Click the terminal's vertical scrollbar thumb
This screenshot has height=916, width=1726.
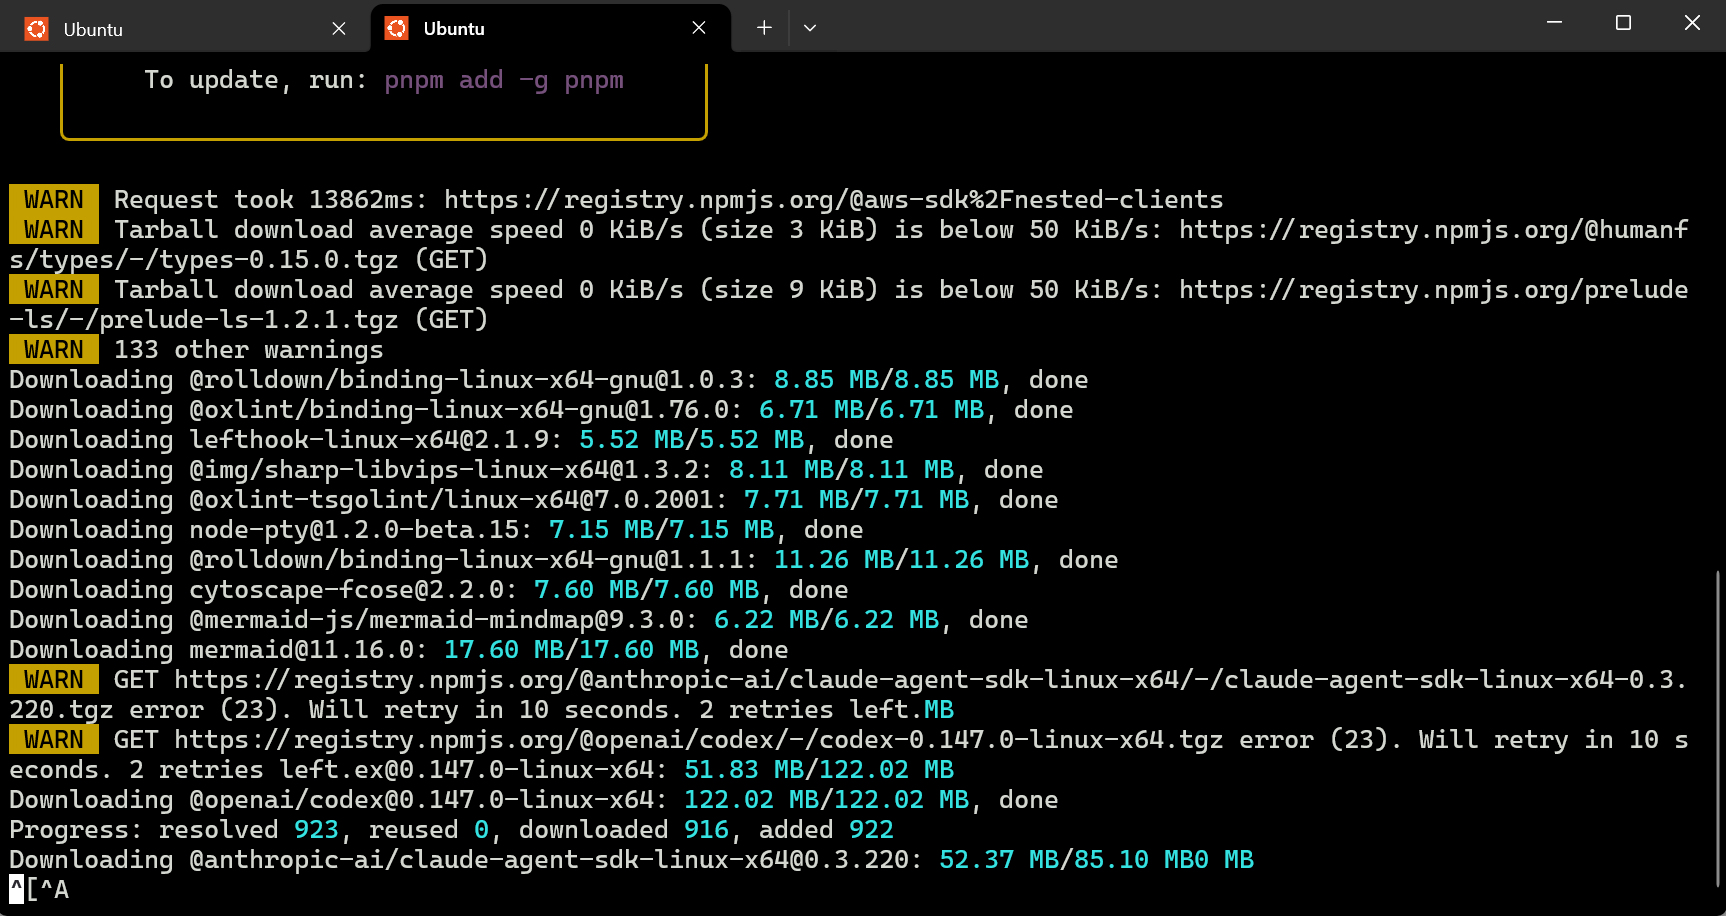pos(1718,729)
